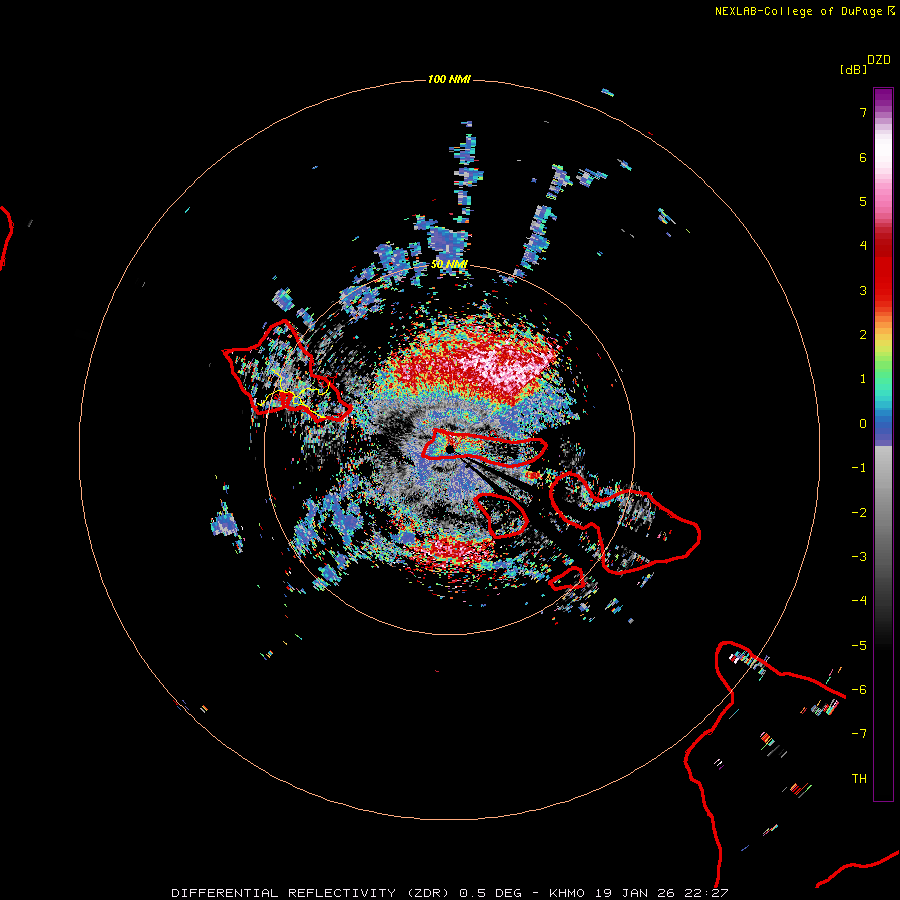The image size is (900, 900).
Task: Click the 'DIFFERENTIAL REFLECTIVITY (ZDR)' caption text
Action: click(x=311, y=893)
